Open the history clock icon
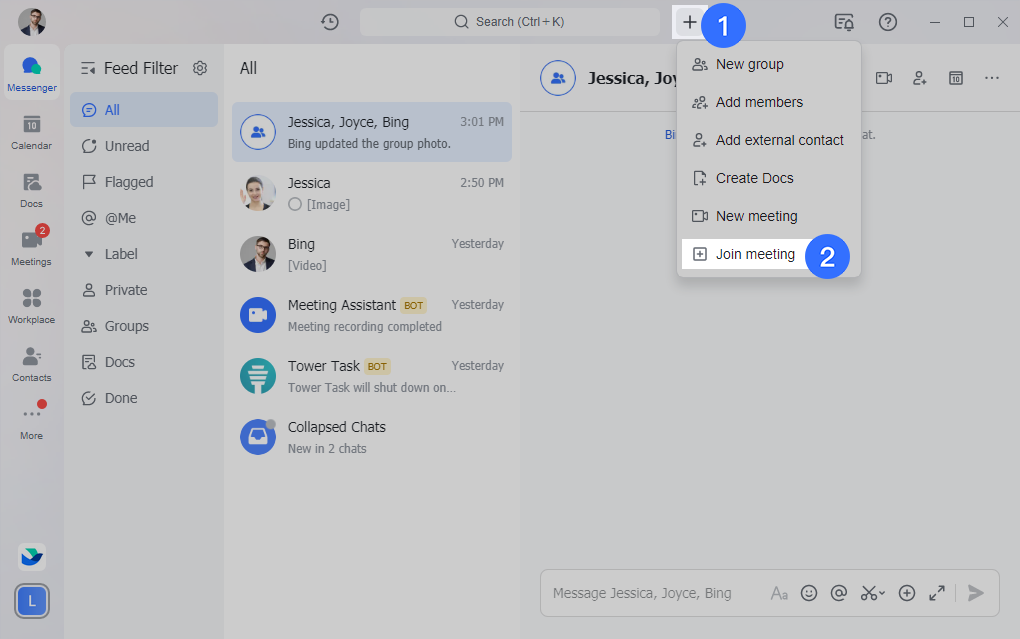1020x639 pixels. coord(329,22)
